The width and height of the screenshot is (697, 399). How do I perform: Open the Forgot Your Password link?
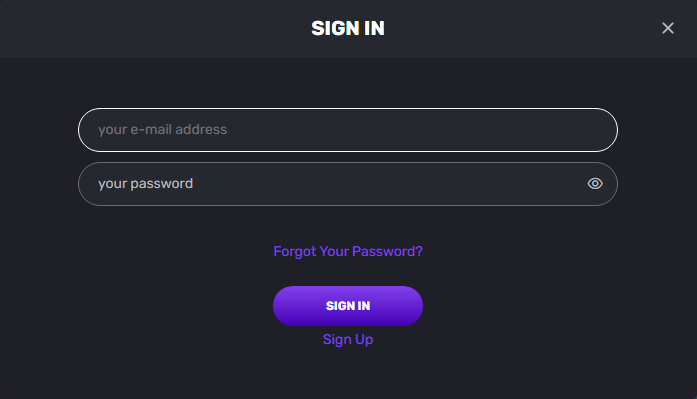click(x=348, y=251)
